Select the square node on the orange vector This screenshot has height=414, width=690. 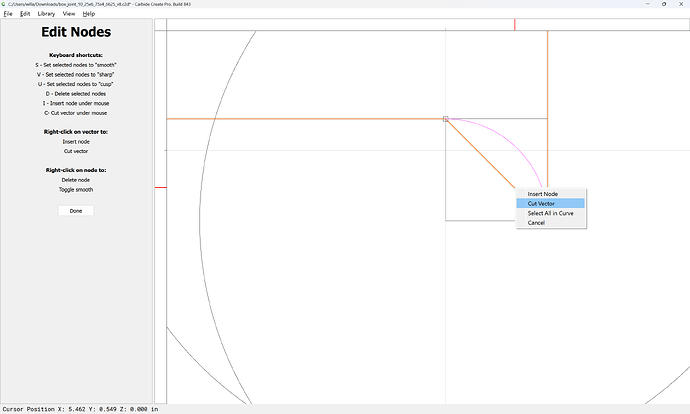pyautogui.click(x=445, y=119)
